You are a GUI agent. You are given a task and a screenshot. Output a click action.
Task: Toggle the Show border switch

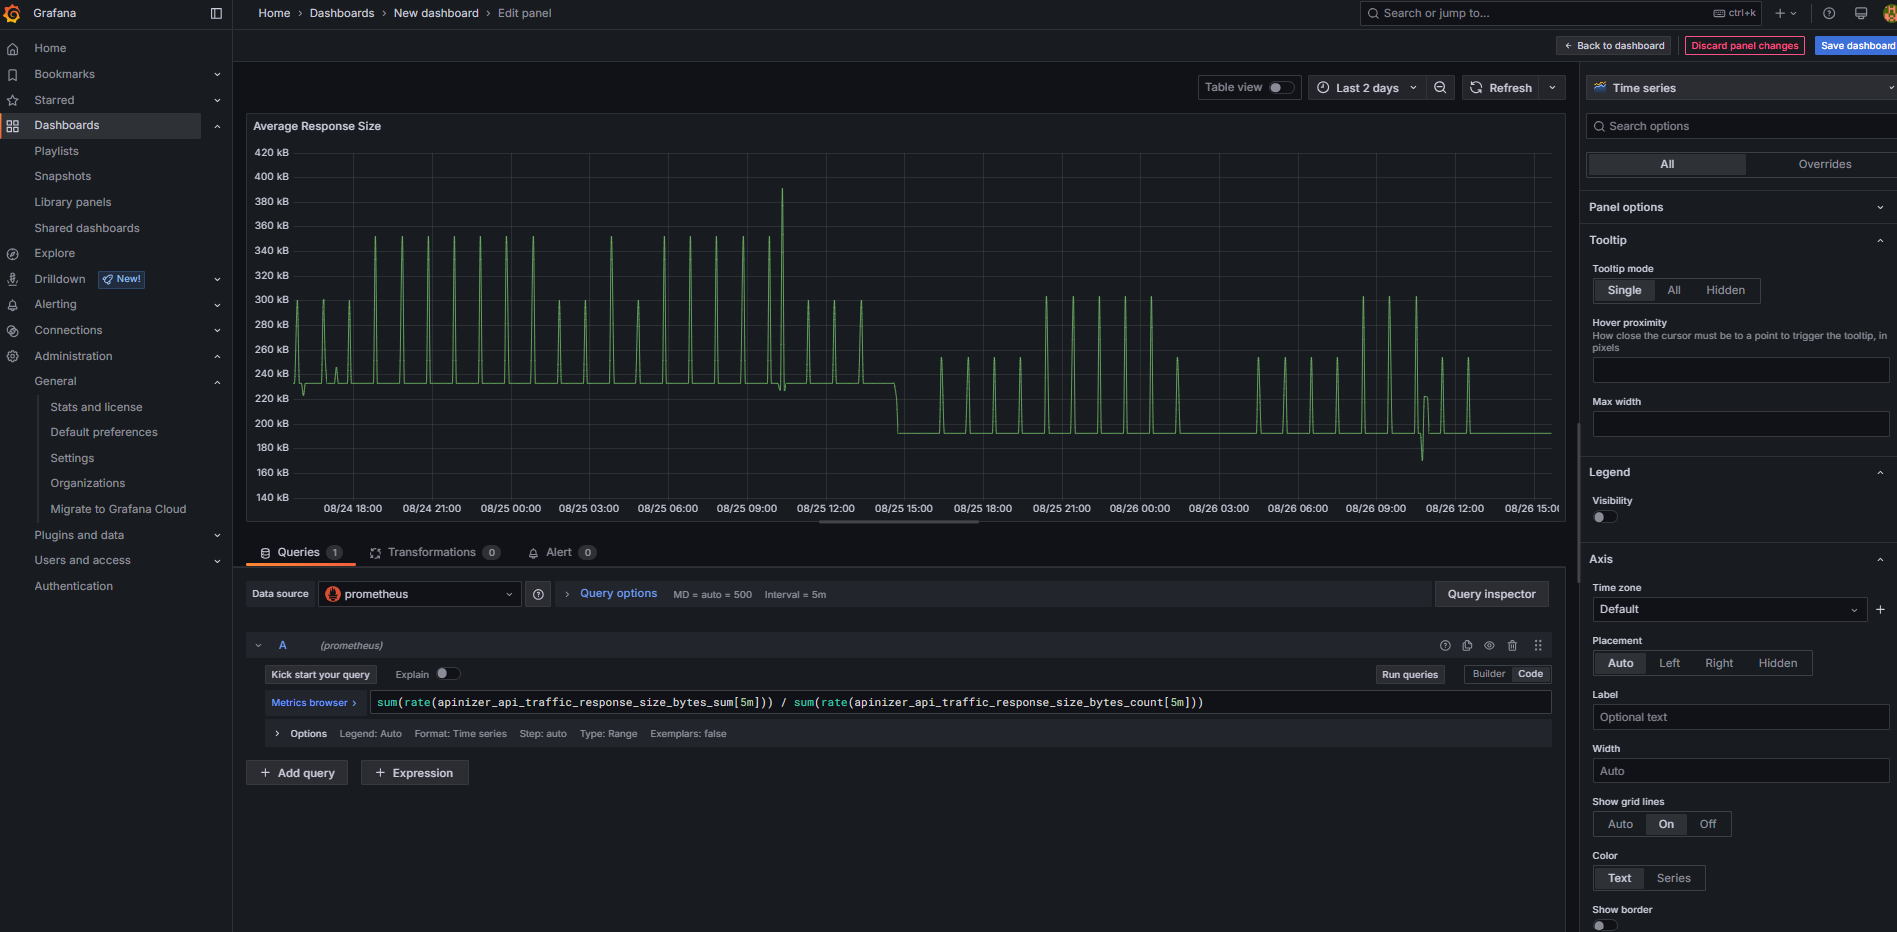click(1604, 925)
